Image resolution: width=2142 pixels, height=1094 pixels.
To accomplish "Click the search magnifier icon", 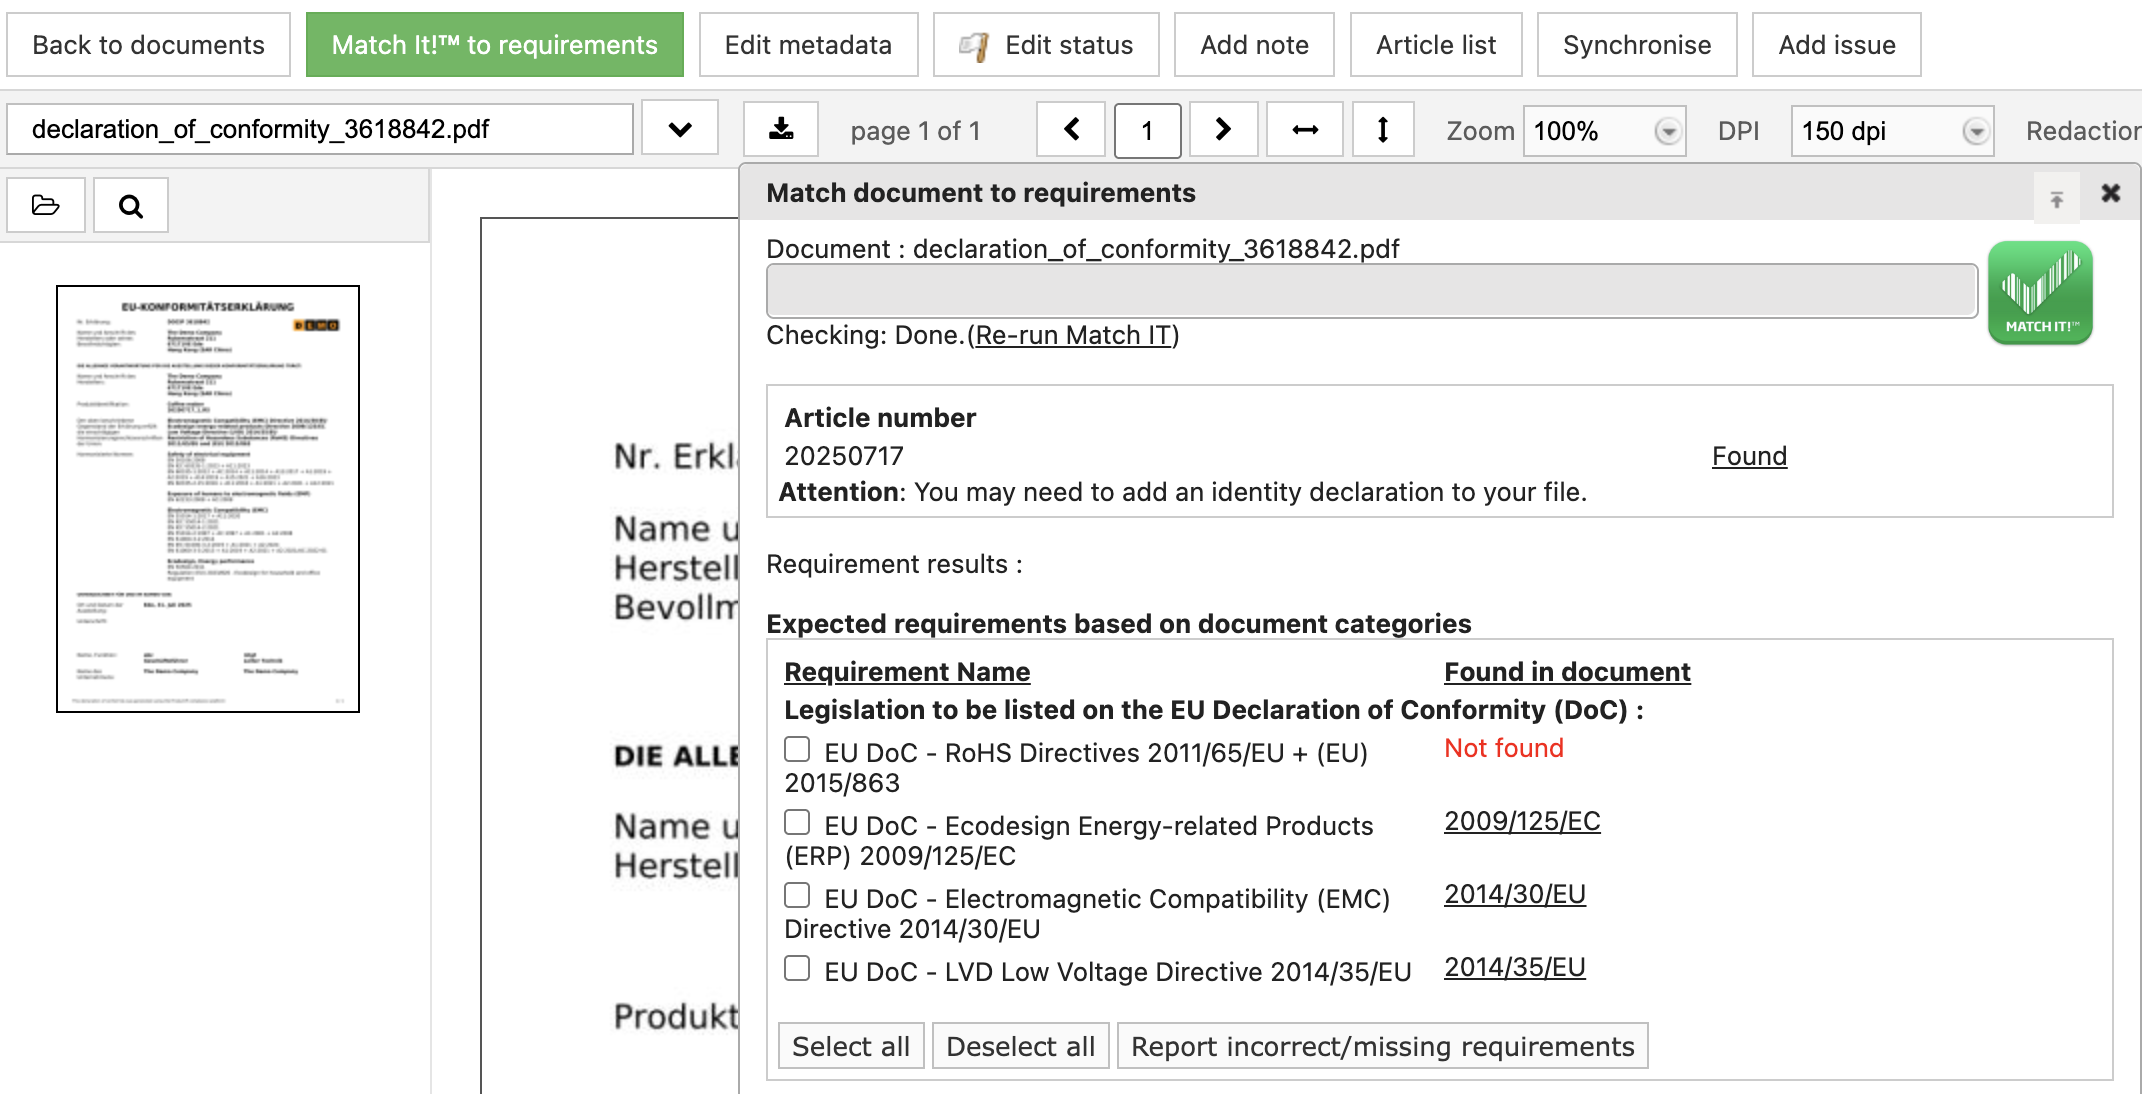I will [x=131, y=205].
